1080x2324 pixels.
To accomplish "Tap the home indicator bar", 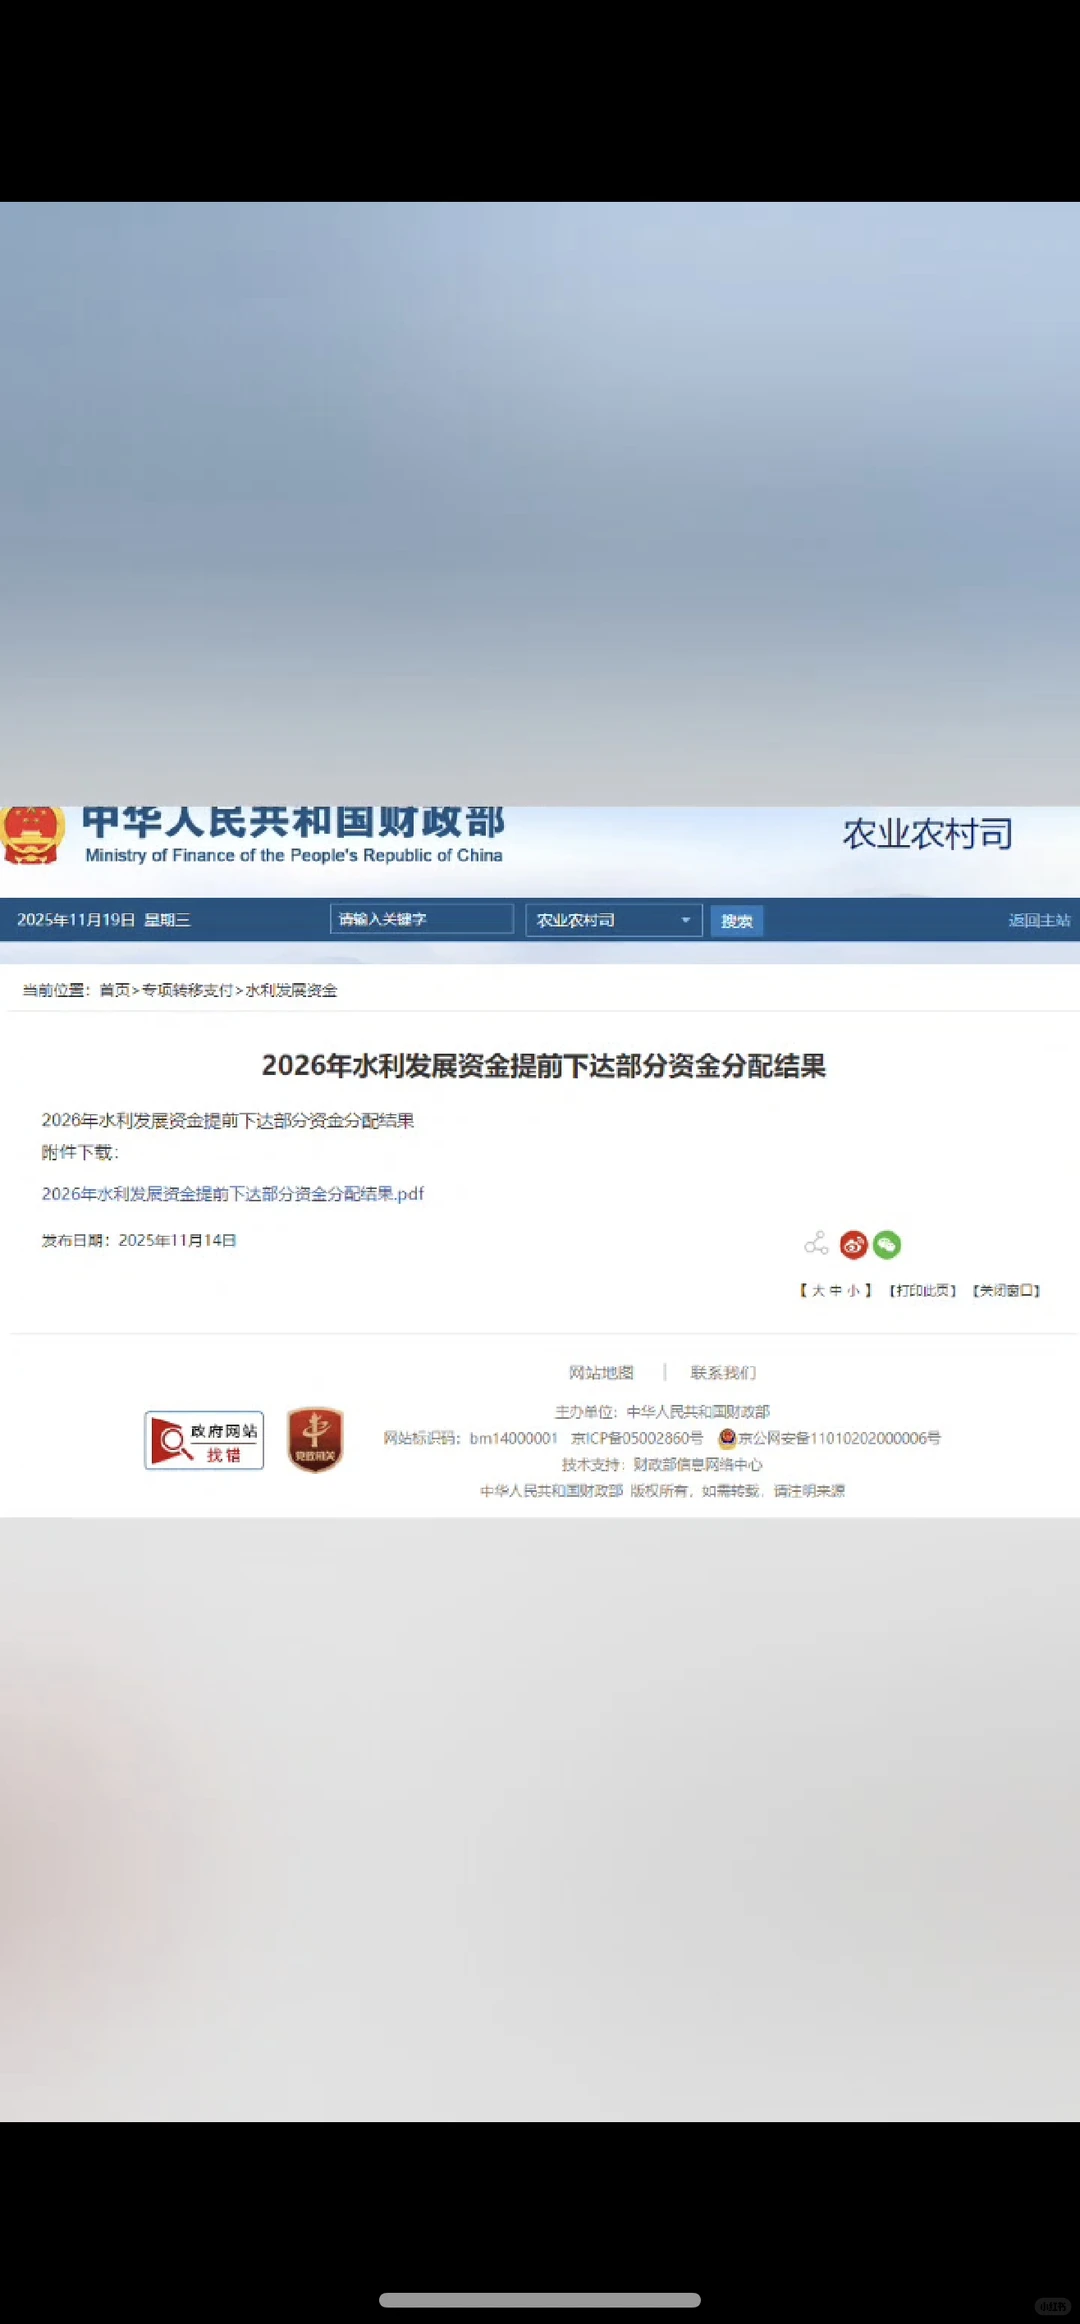I will pyautogui.click(x=540, y=2300).
